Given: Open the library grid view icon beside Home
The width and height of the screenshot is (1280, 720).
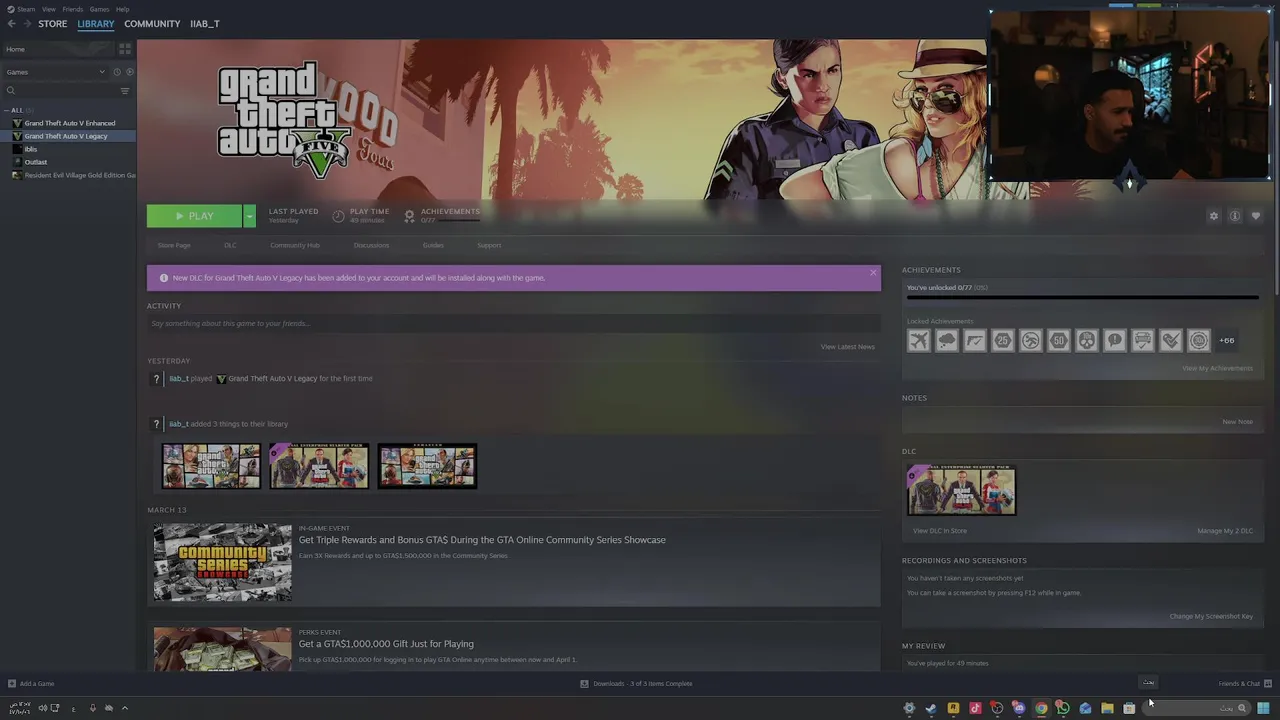Looking at the screenshot, I should (x=125, y=49).
